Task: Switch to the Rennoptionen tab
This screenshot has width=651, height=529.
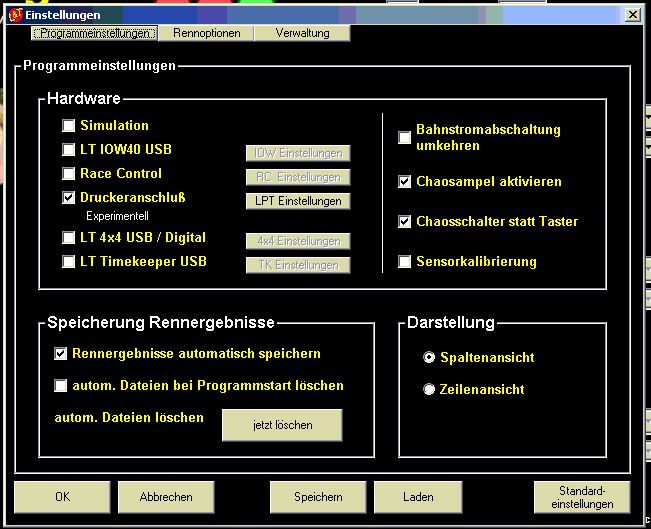Action: 206,33
